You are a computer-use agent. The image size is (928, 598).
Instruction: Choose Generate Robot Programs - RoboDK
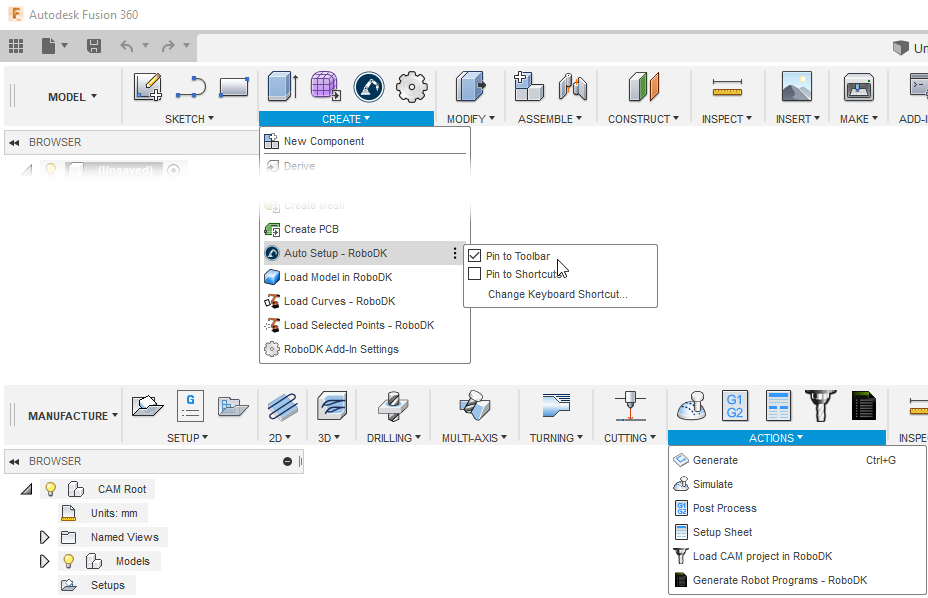point(779,580)
